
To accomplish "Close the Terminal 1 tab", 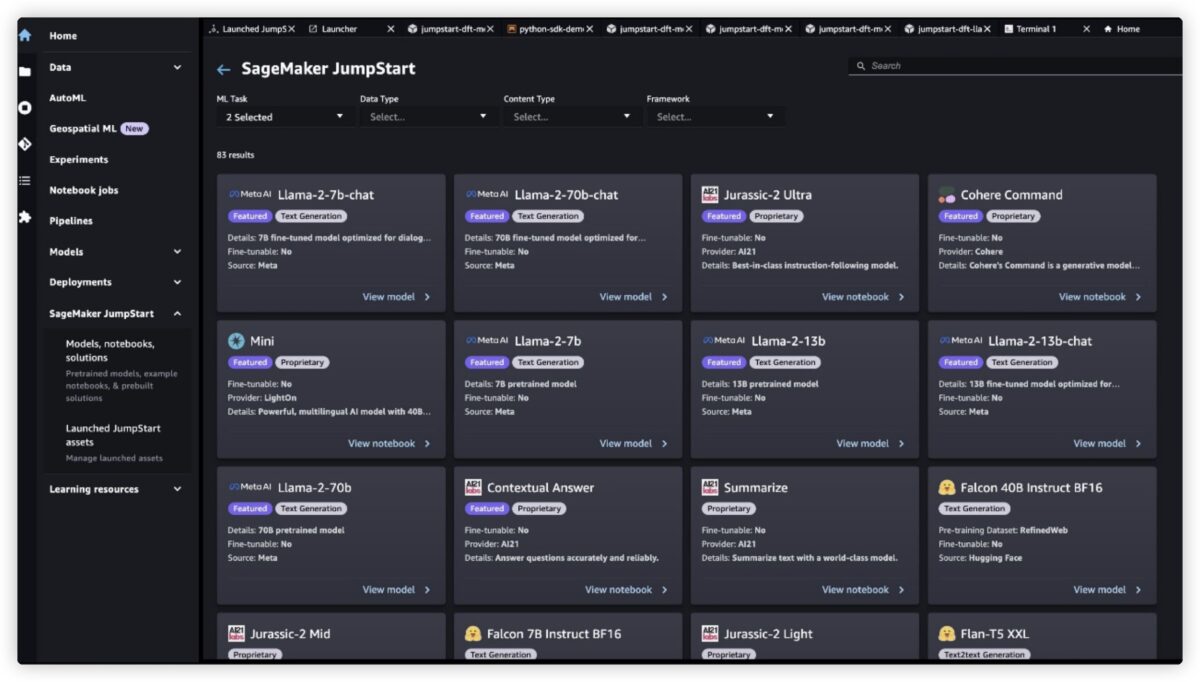I will tap(1087, 29).
